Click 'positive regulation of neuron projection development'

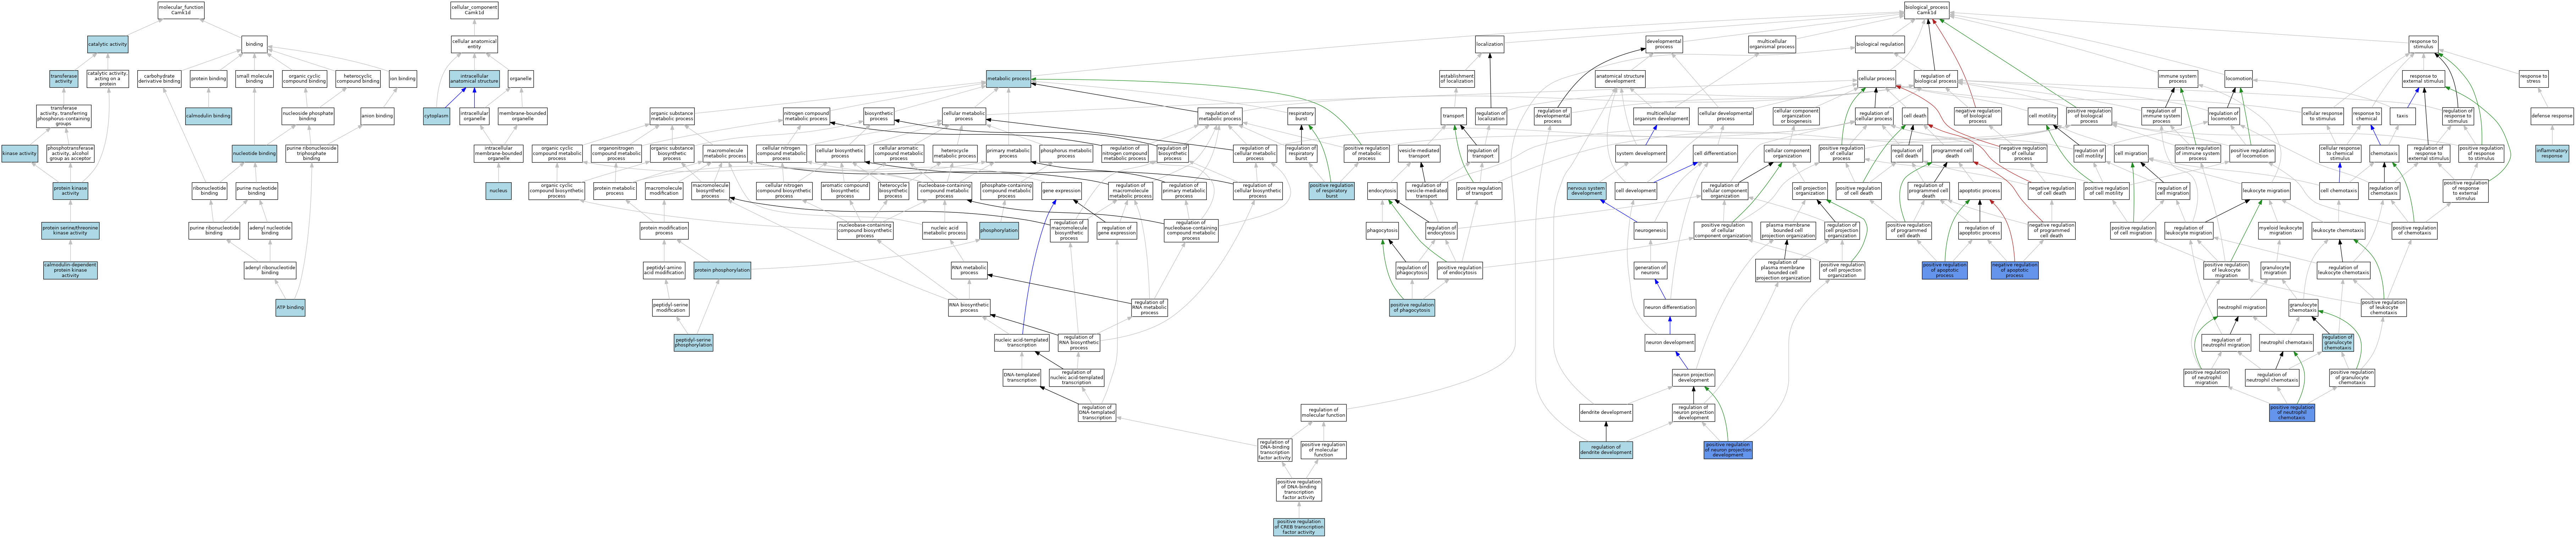coord(1728,450)
